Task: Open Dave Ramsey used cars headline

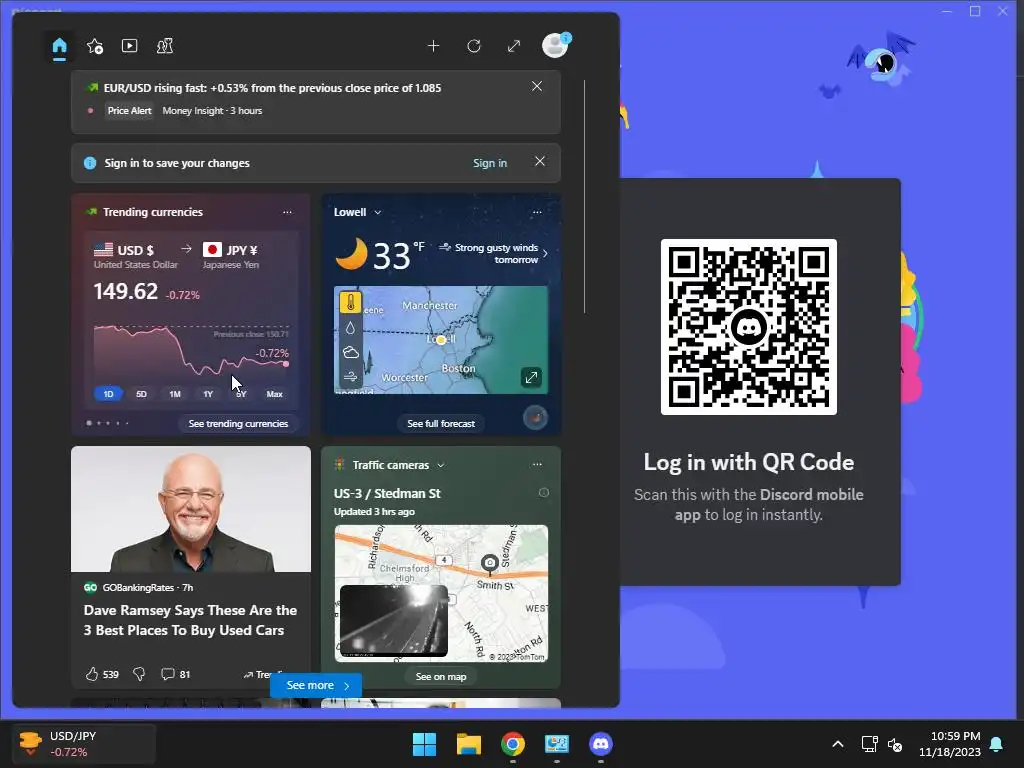Action: 190,620
